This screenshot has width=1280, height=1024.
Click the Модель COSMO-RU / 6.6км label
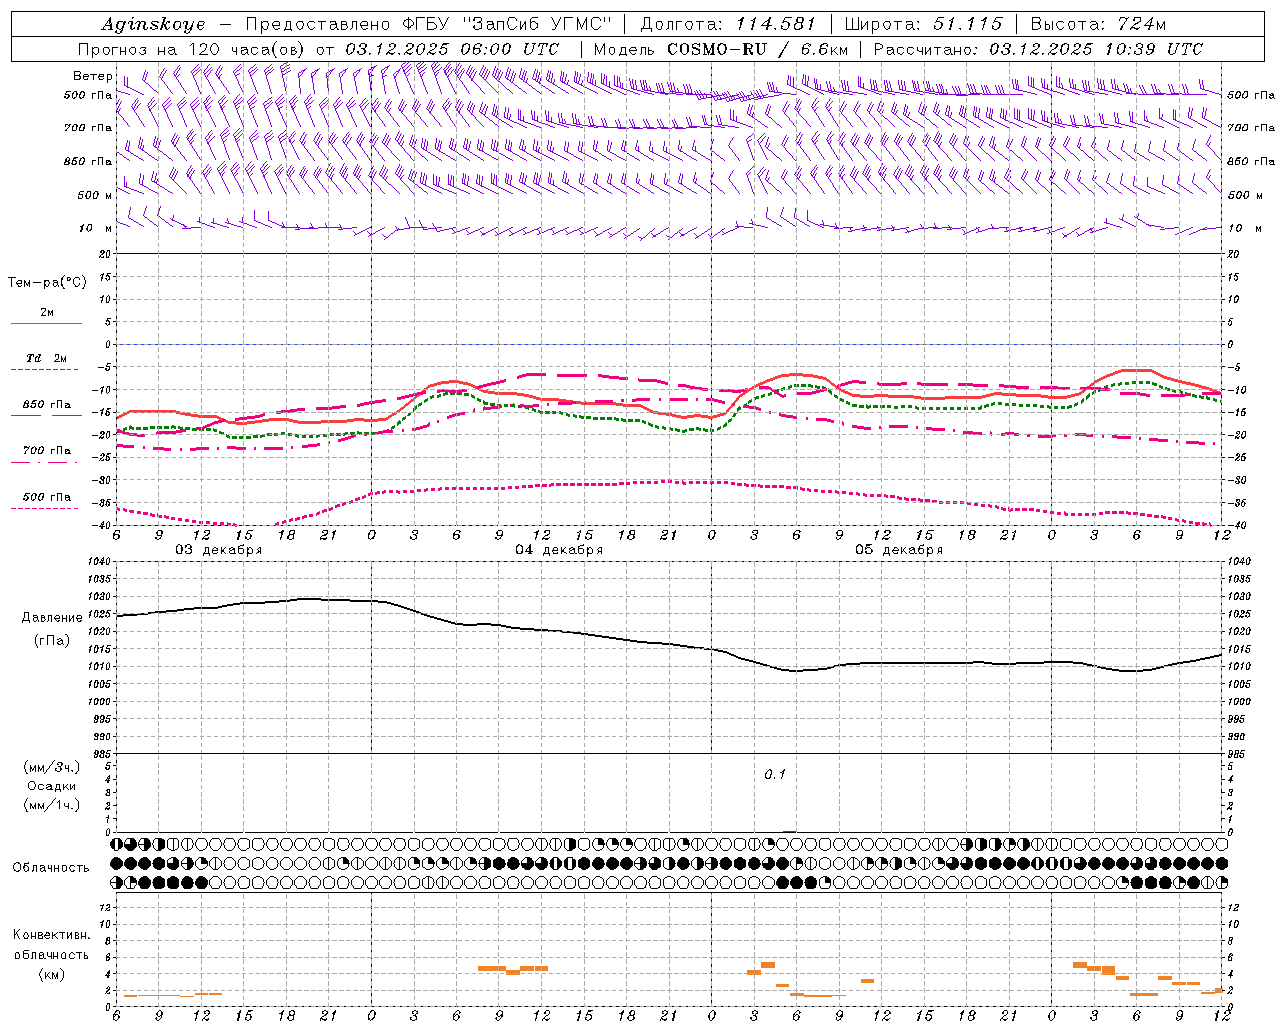[720, 49]
